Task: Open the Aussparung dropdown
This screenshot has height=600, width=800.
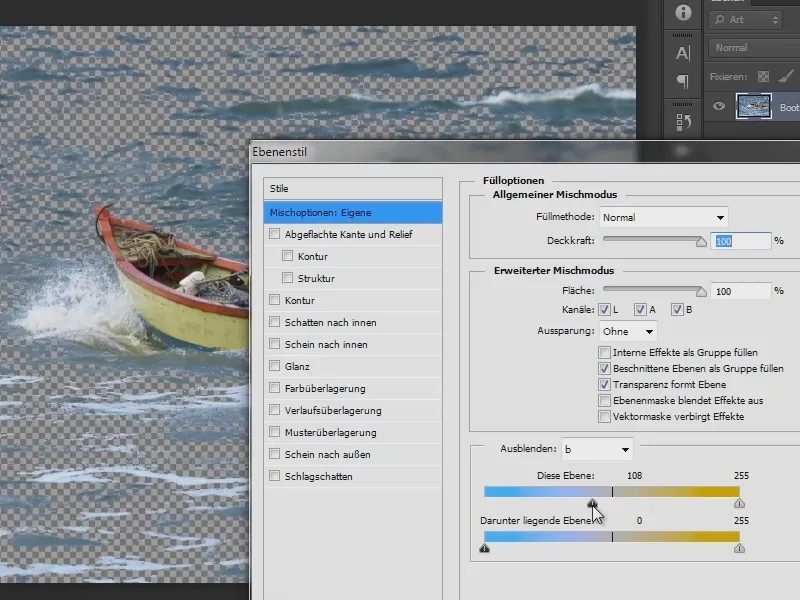Action: click(628, 332)
